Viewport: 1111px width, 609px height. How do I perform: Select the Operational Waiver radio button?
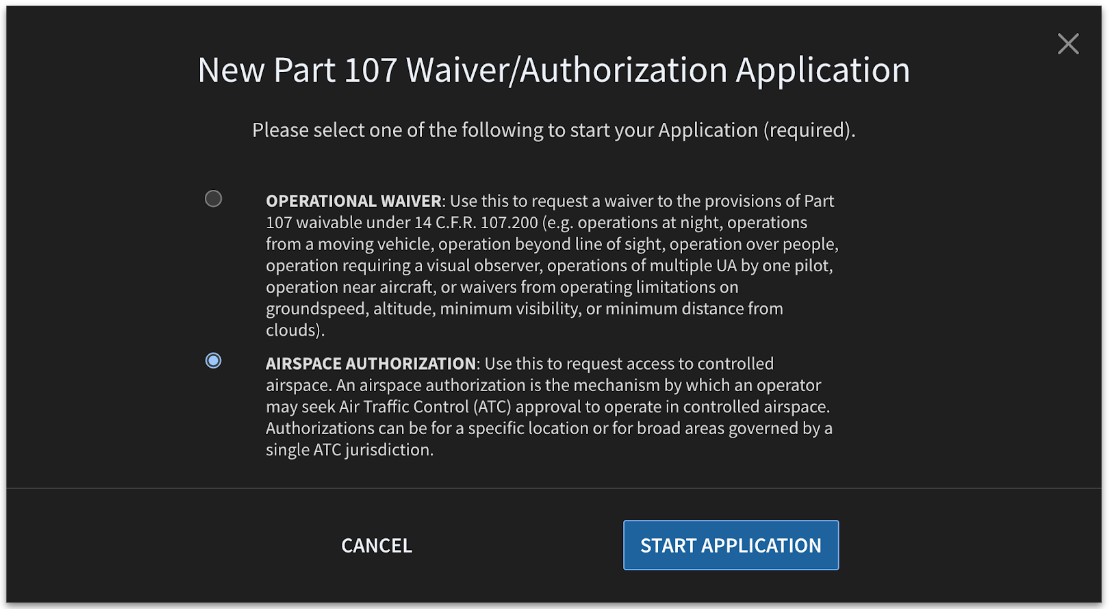pyautogui.click(x=213, y=198)
